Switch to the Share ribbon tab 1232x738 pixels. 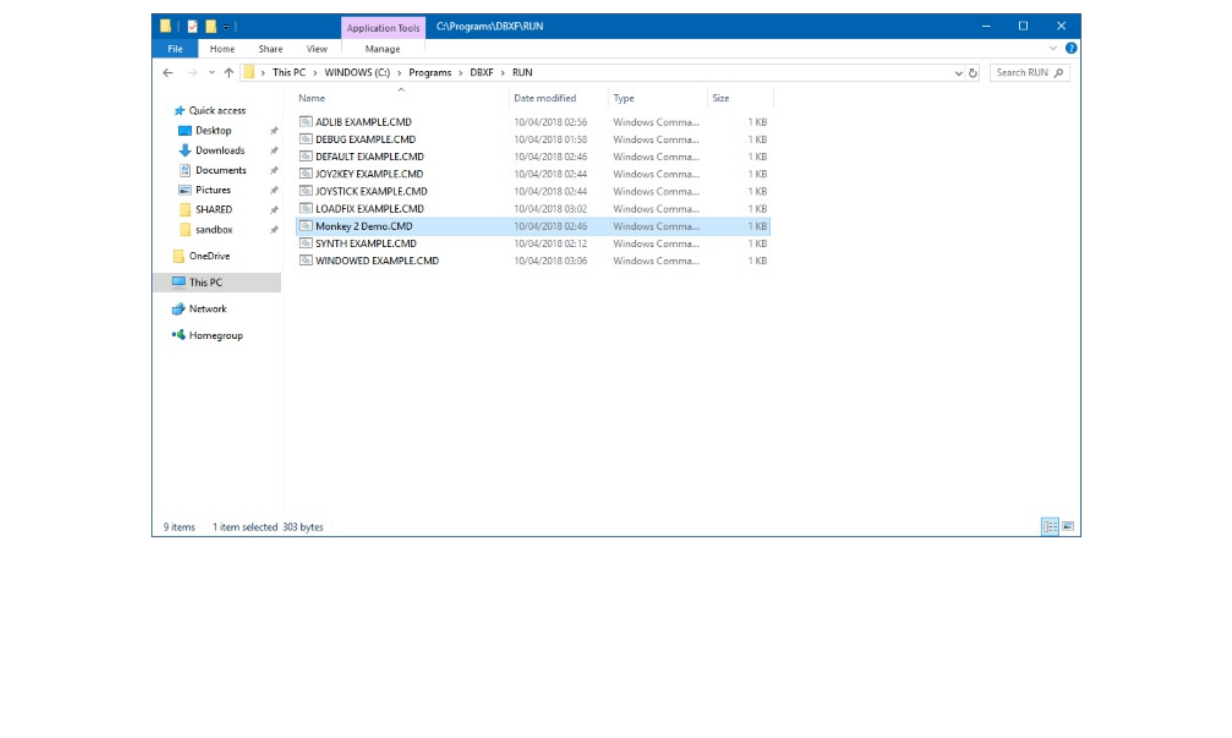click(270, 49)
